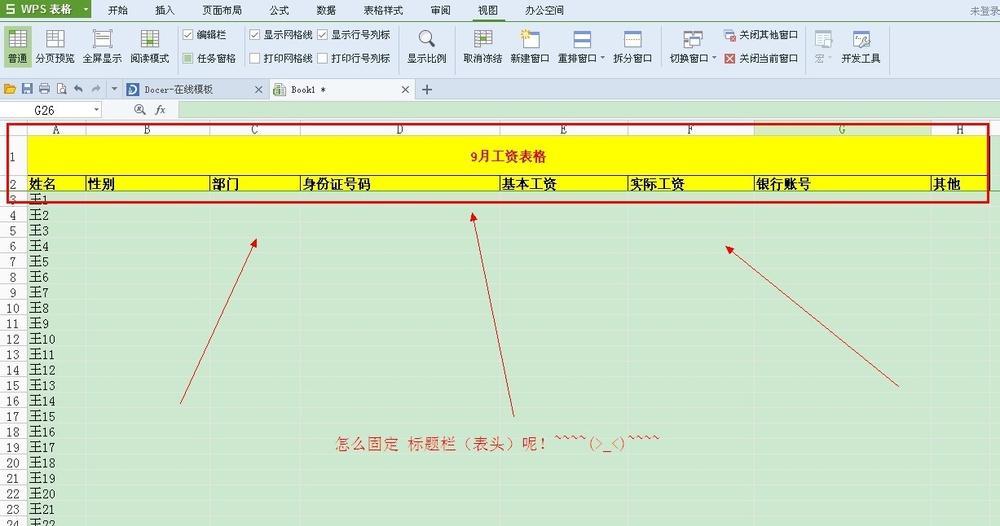The height and width of the screenshot is (526, 1000).
Task: Select column D header
Action: point(400,130)
